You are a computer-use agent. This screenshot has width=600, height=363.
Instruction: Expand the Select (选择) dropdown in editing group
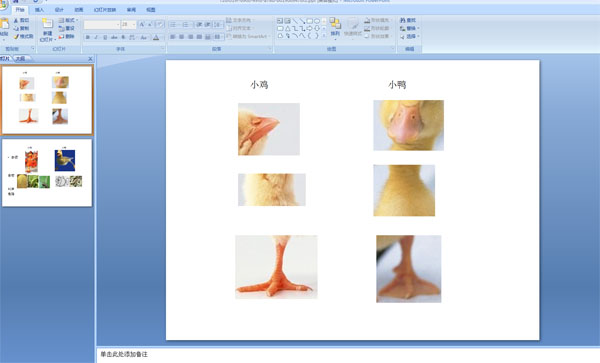410,36
